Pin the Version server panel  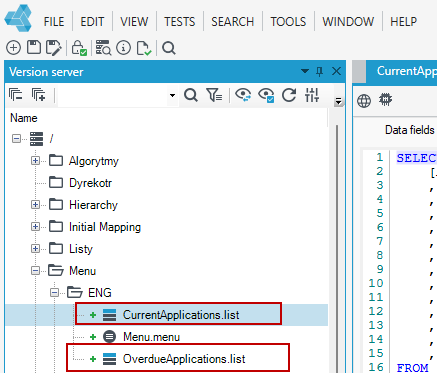(320, 71)
